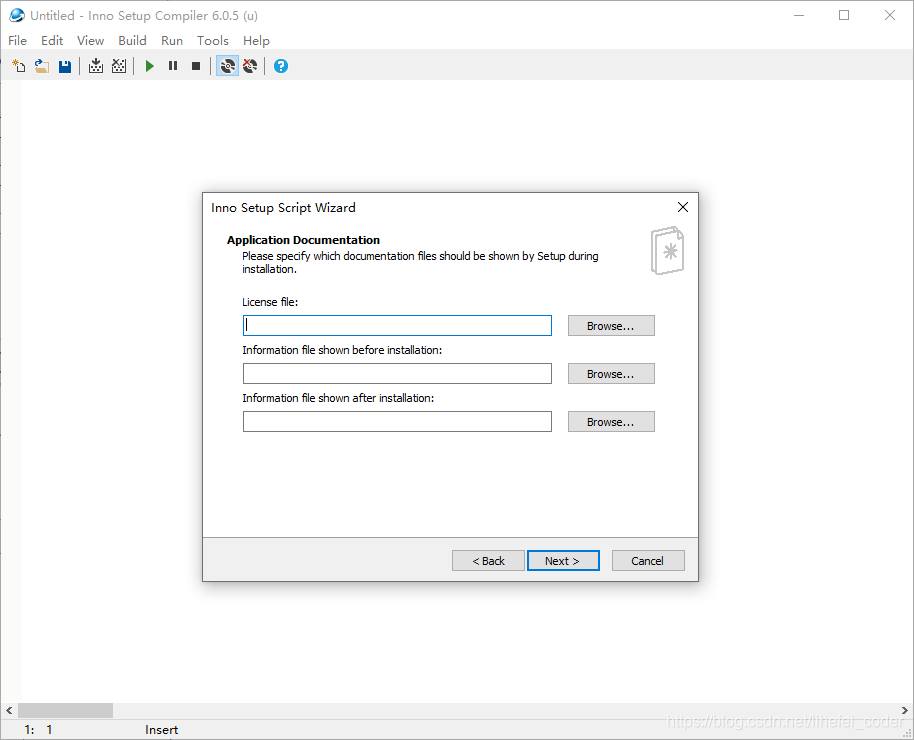Click the Target Uninstall toolbar icon

click(x=250, y=66)
